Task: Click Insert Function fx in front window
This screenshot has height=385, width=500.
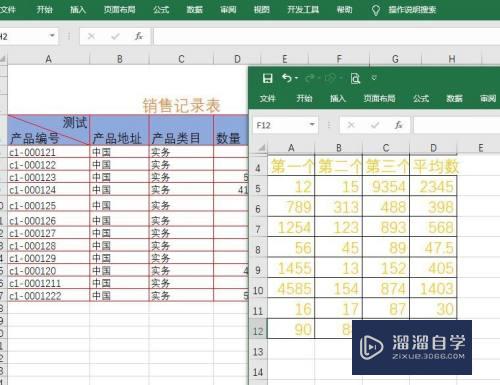Action: coord(398,125)
